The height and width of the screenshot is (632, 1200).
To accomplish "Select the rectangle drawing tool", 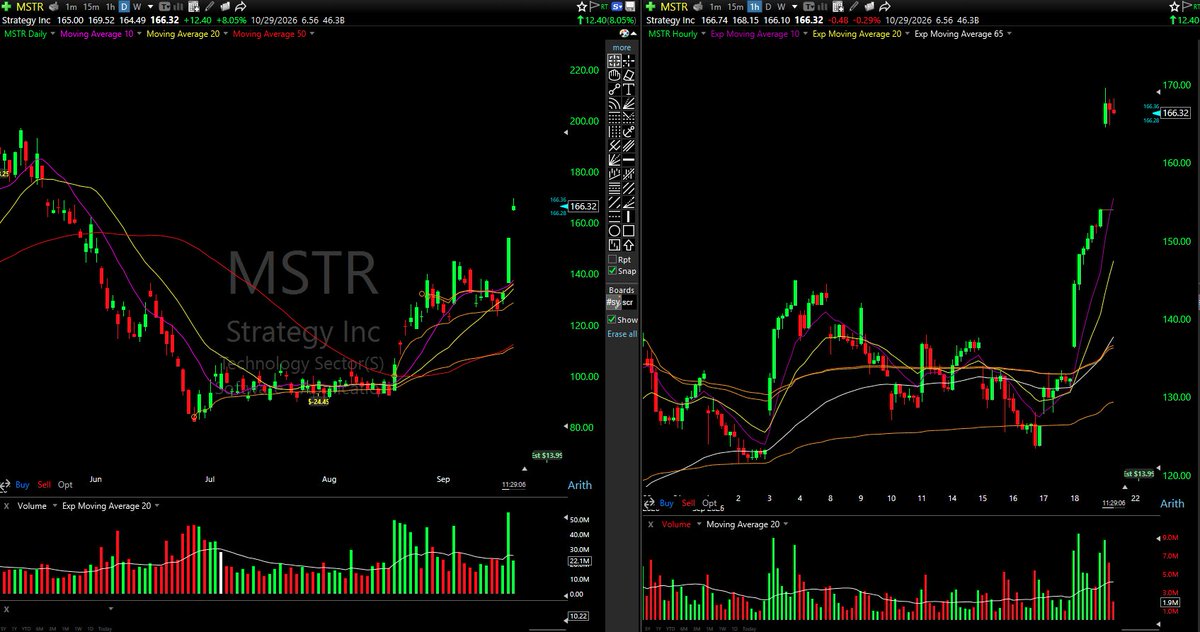I will 630,232.
